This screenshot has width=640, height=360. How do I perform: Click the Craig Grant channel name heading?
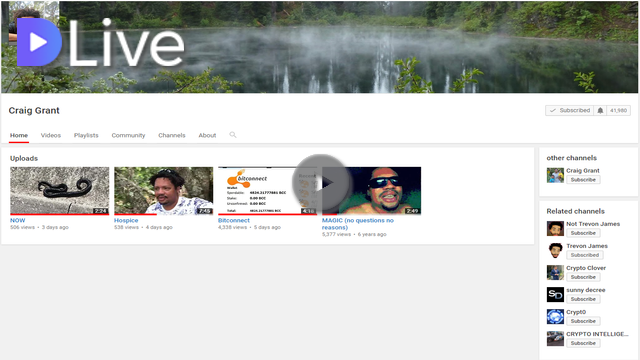click(34, 111)
